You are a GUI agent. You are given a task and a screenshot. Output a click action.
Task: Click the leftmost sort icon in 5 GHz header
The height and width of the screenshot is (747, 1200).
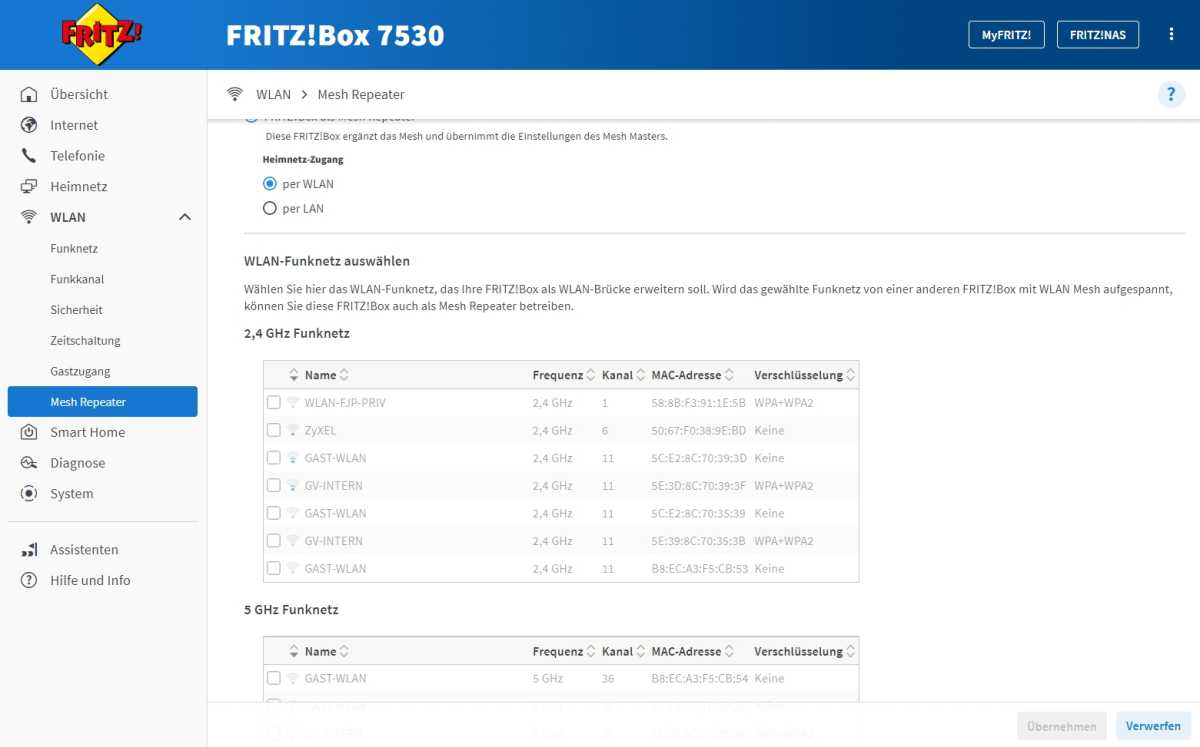[293, 651]
